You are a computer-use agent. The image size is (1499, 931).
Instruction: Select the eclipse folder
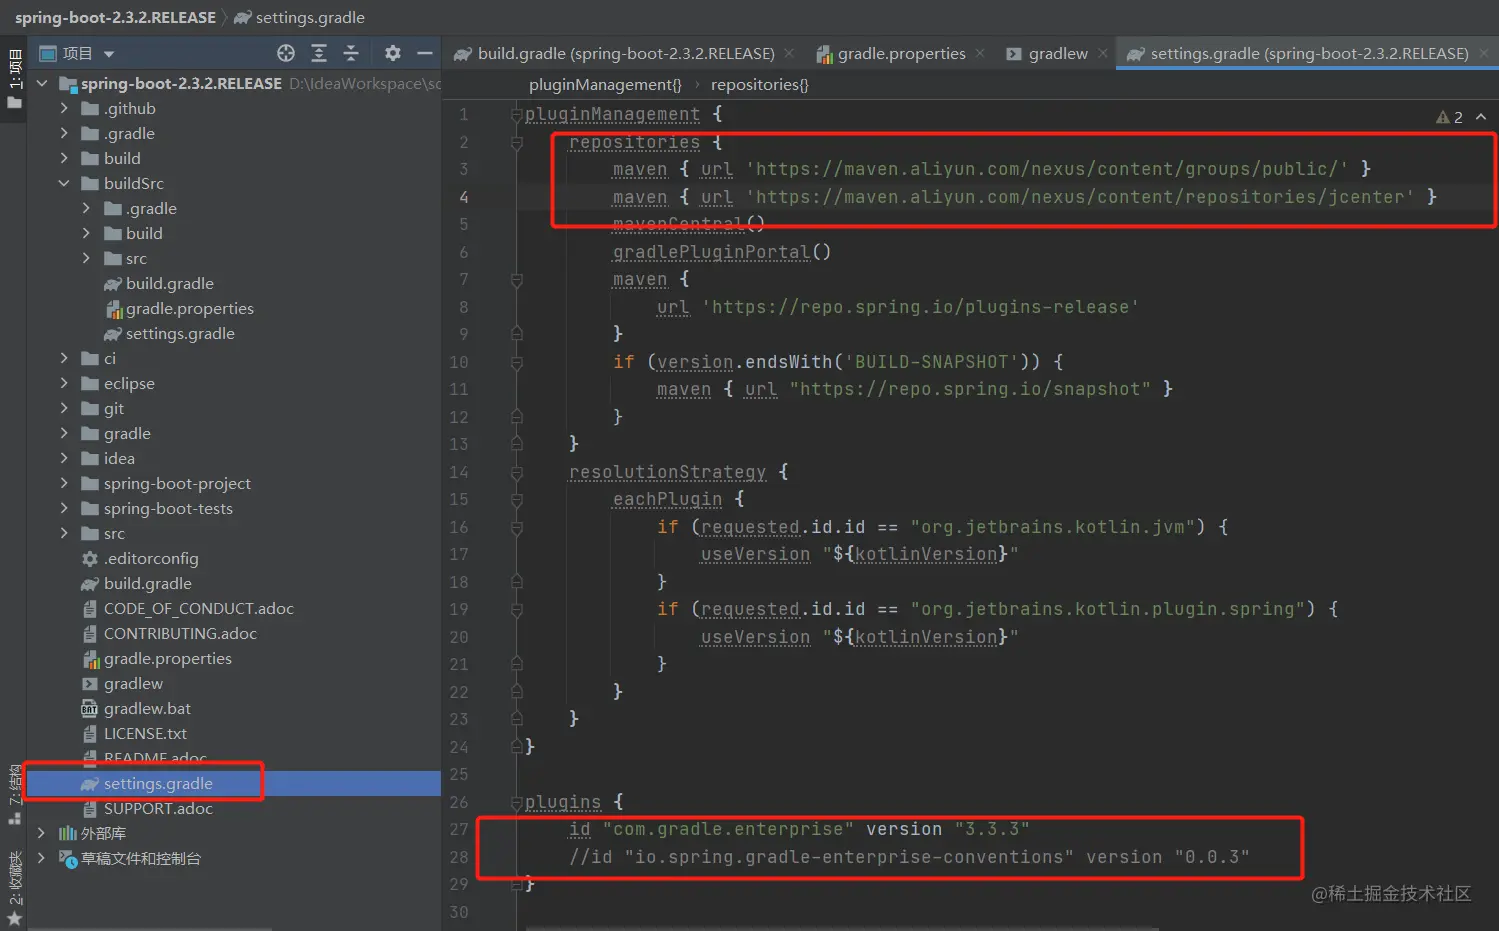[118, 383]
